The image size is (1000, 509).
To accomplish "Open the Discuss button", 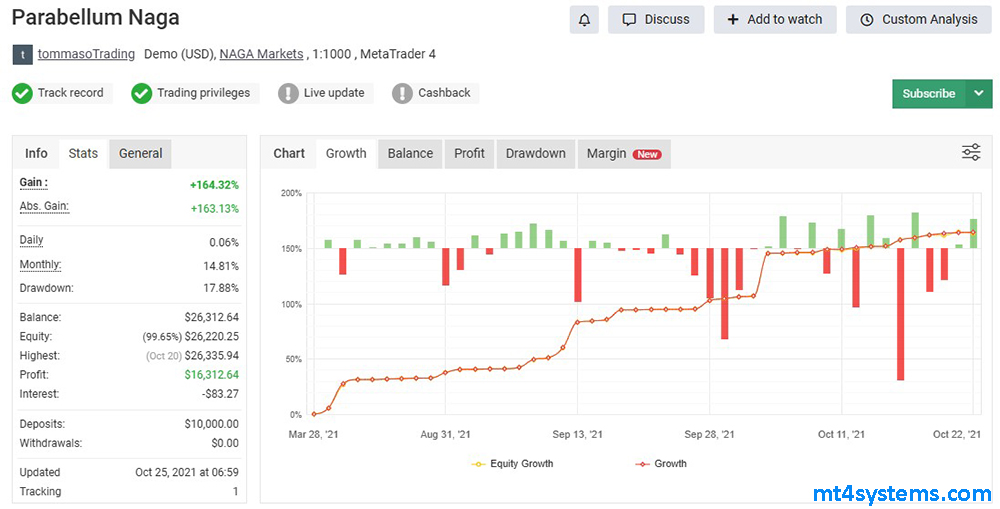I will (x=656, y=19).
